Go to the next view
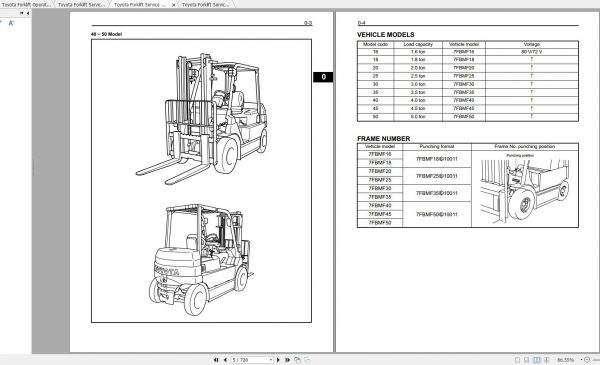The width and height of the screenshot is (600, 365). pyautogui.click(x=307, y=360)
